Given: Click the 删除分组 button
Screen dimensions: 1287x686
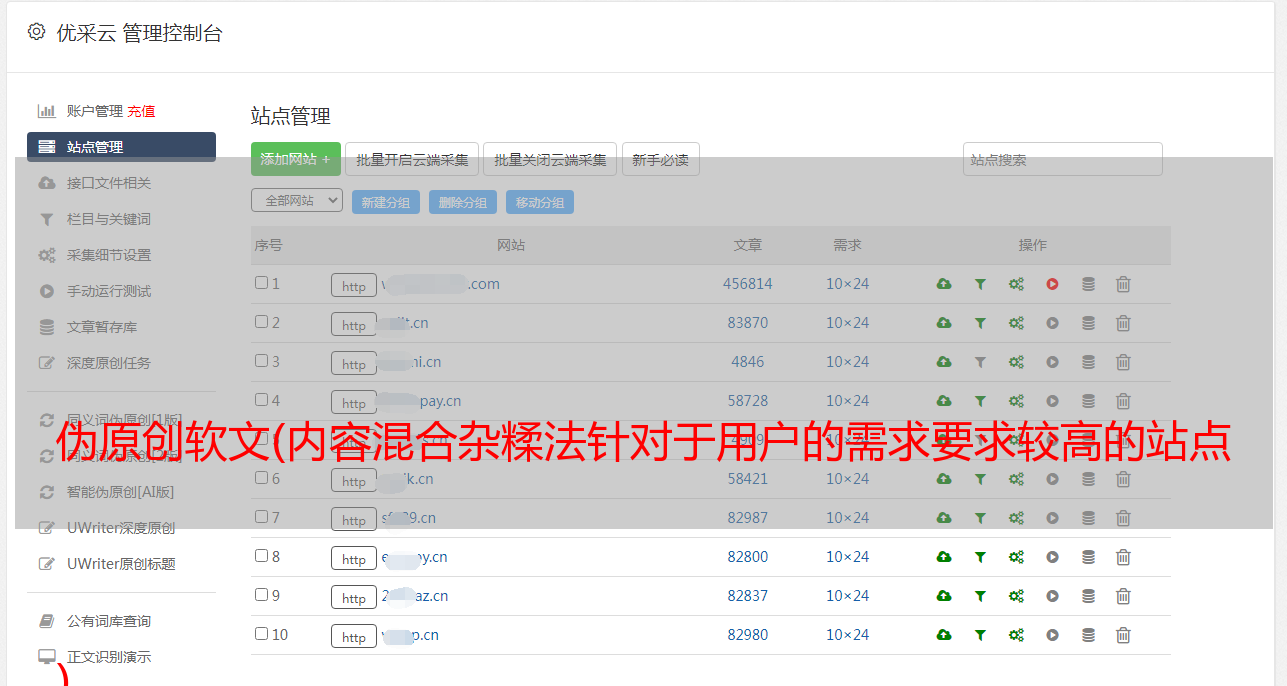Looking at the screenshot, I should pos(462,202).
